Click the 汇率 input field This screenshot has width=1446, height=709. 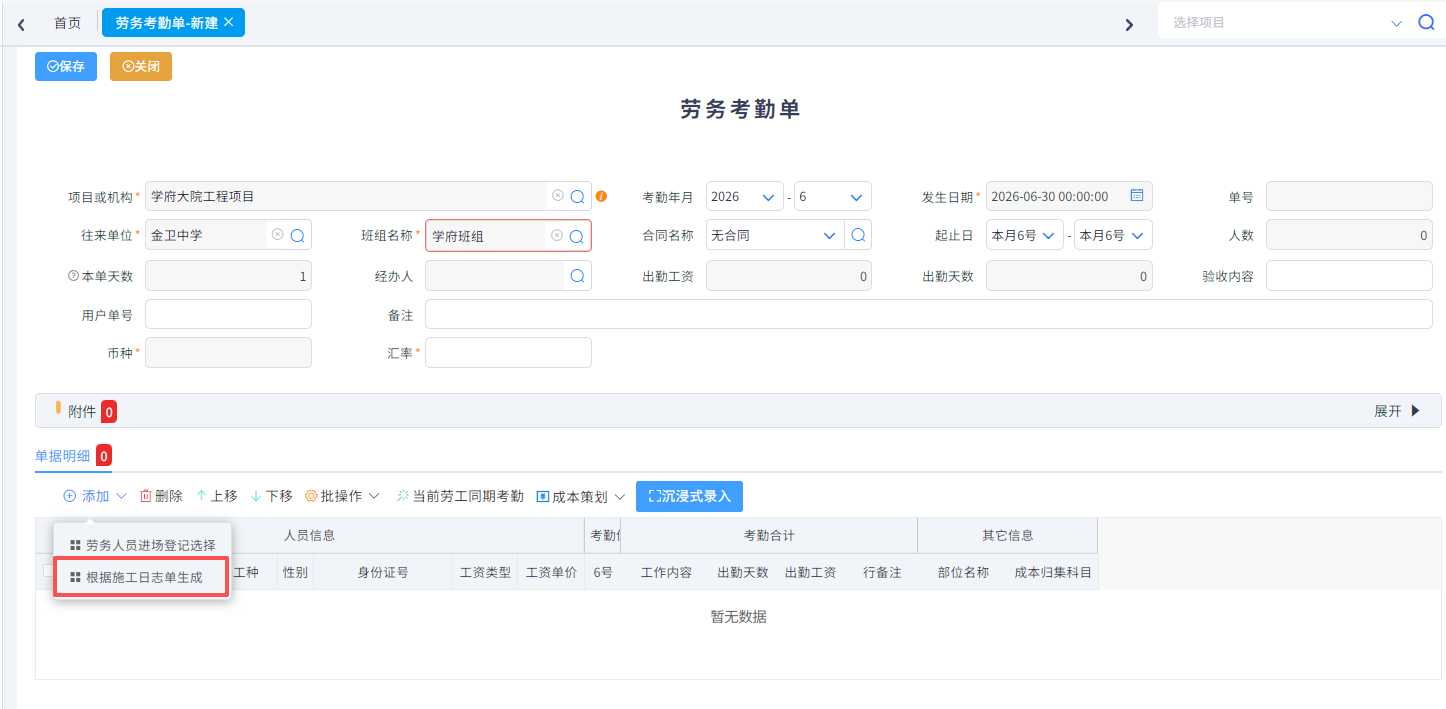(x=508, y=353)
